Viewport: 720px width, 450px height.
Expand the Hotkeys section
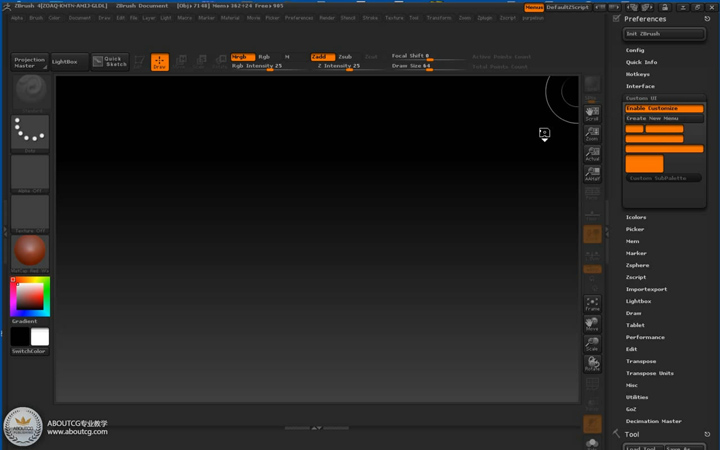point(637,74)
